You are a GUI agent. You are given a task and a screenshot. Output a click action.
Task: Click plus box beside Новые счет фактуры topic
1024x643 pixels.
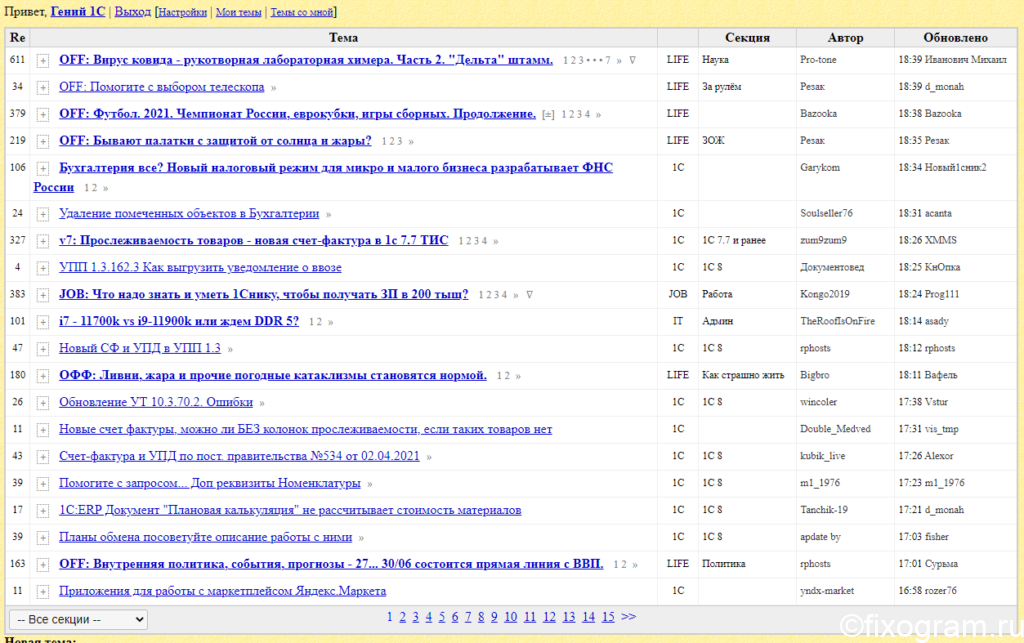pos(42,430)
